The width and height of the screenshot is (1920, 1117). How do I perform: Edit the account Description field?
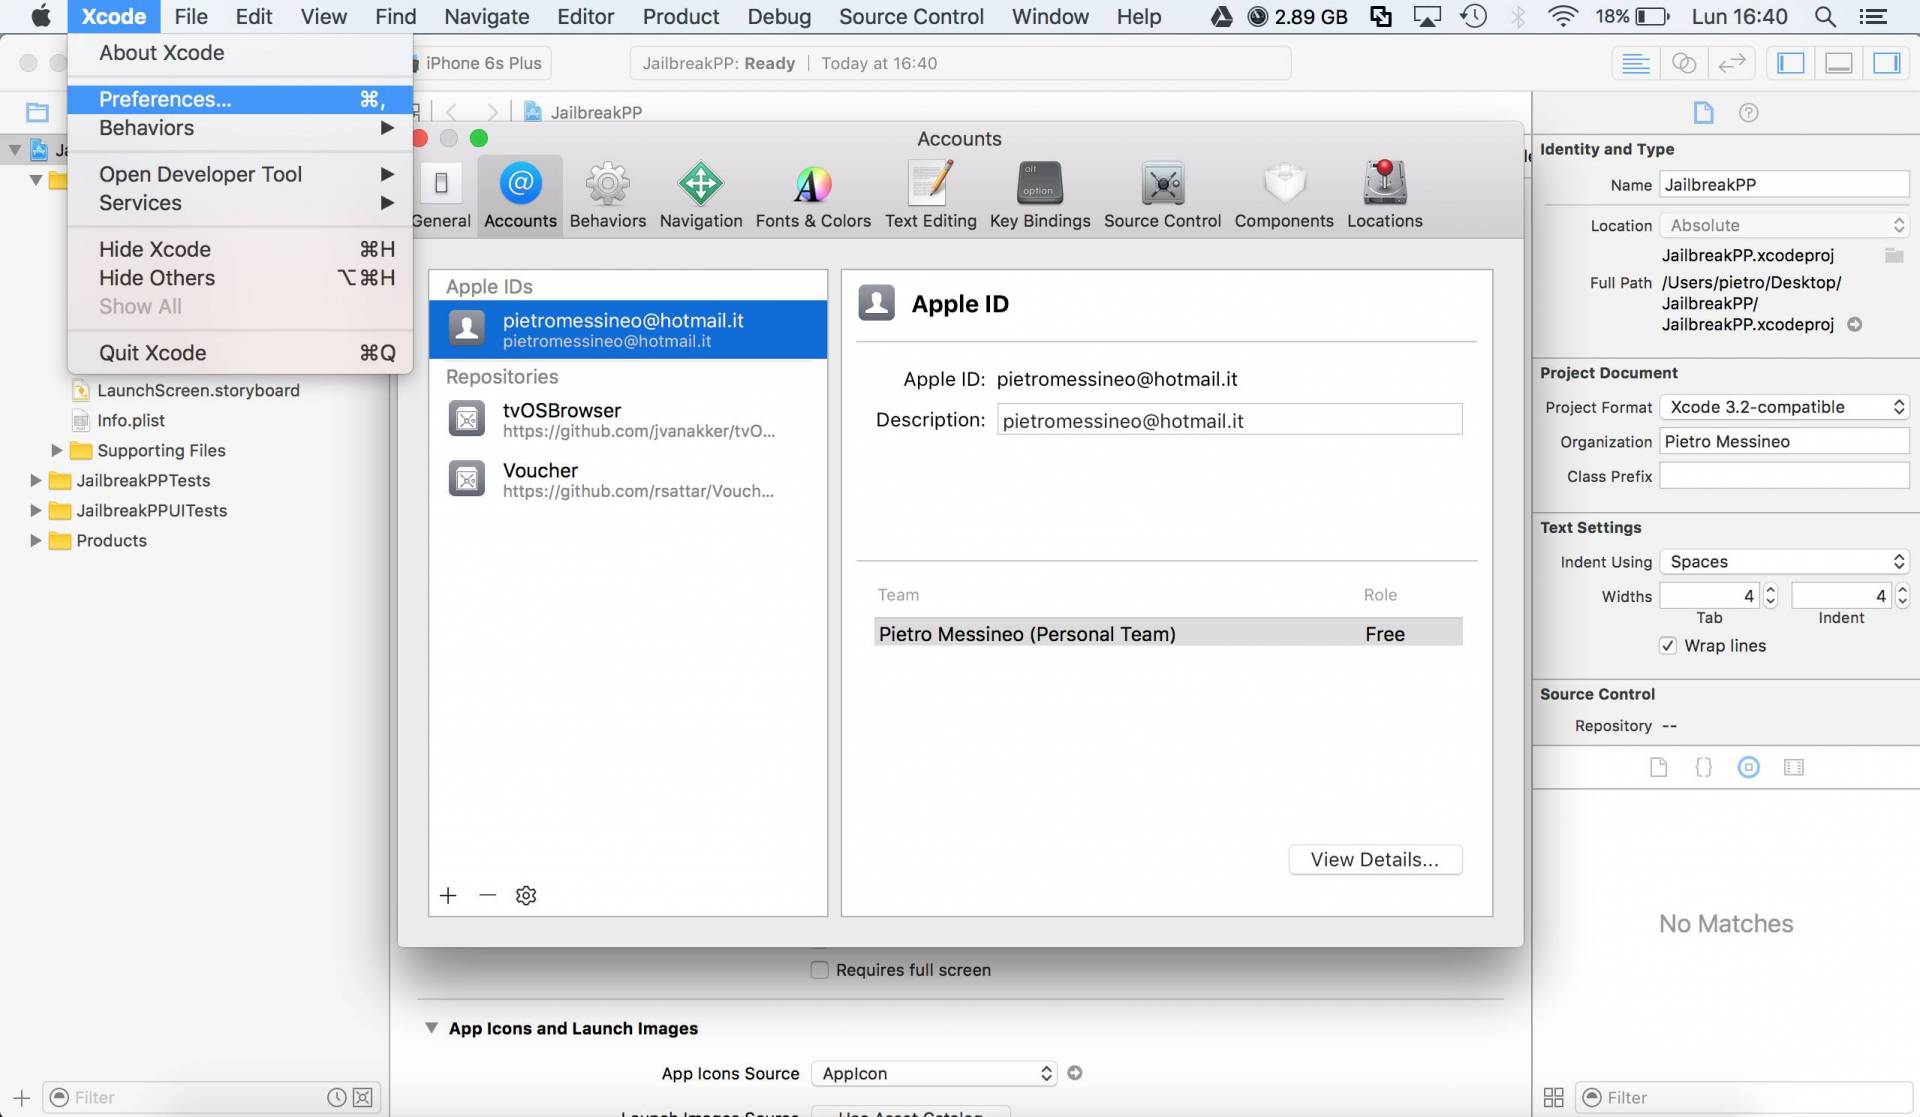[x=1229, y=420]
